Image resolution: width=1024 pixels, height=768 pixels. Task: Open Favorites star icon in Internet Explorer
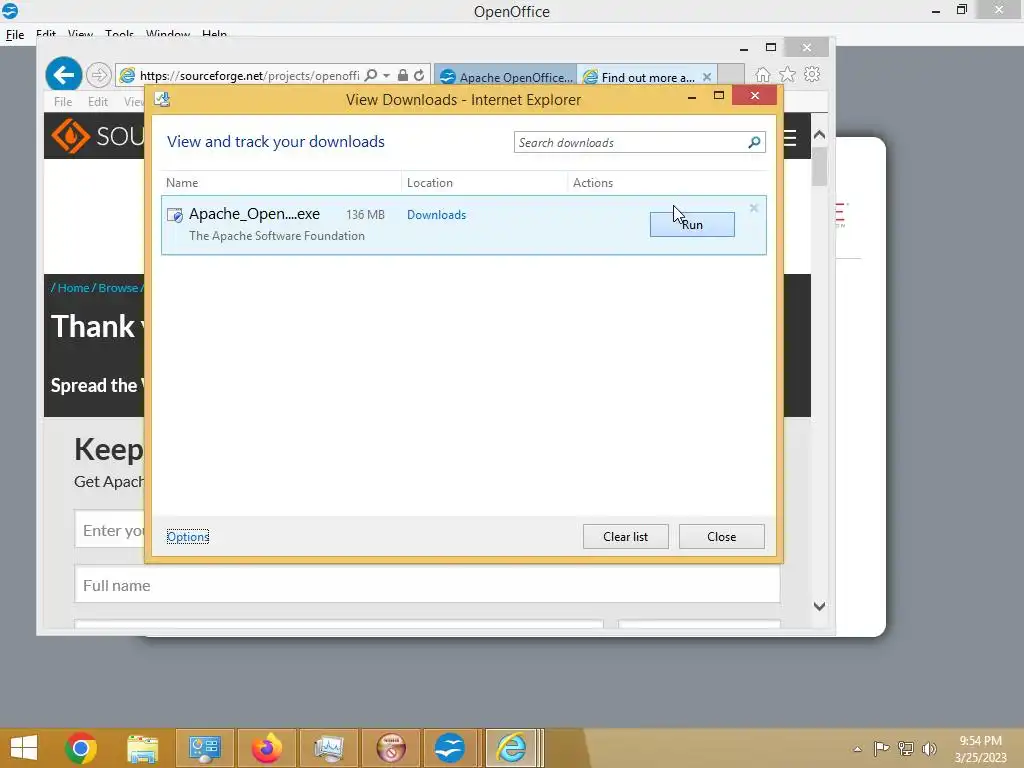pos(788,74)
